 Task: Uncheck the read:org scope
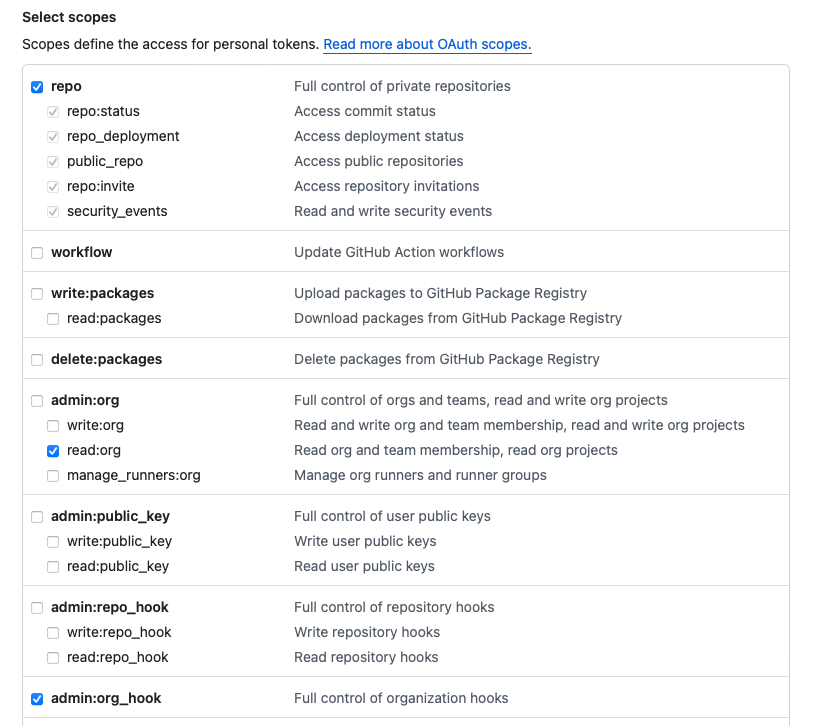(x=53, y=451)
